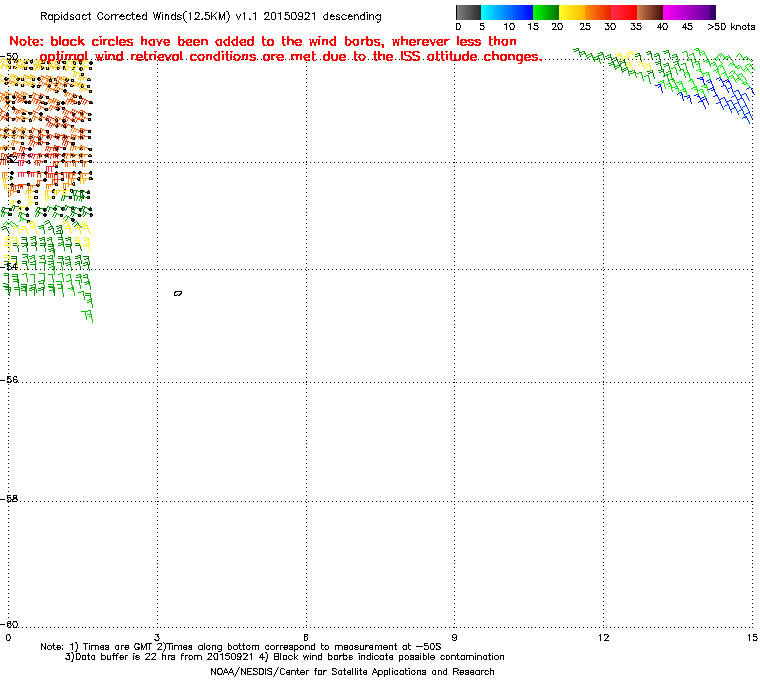The height and width of the screenshot is (688, 760).
Task: Click the '25' label under the color scale
Action: tap(585, 27)
